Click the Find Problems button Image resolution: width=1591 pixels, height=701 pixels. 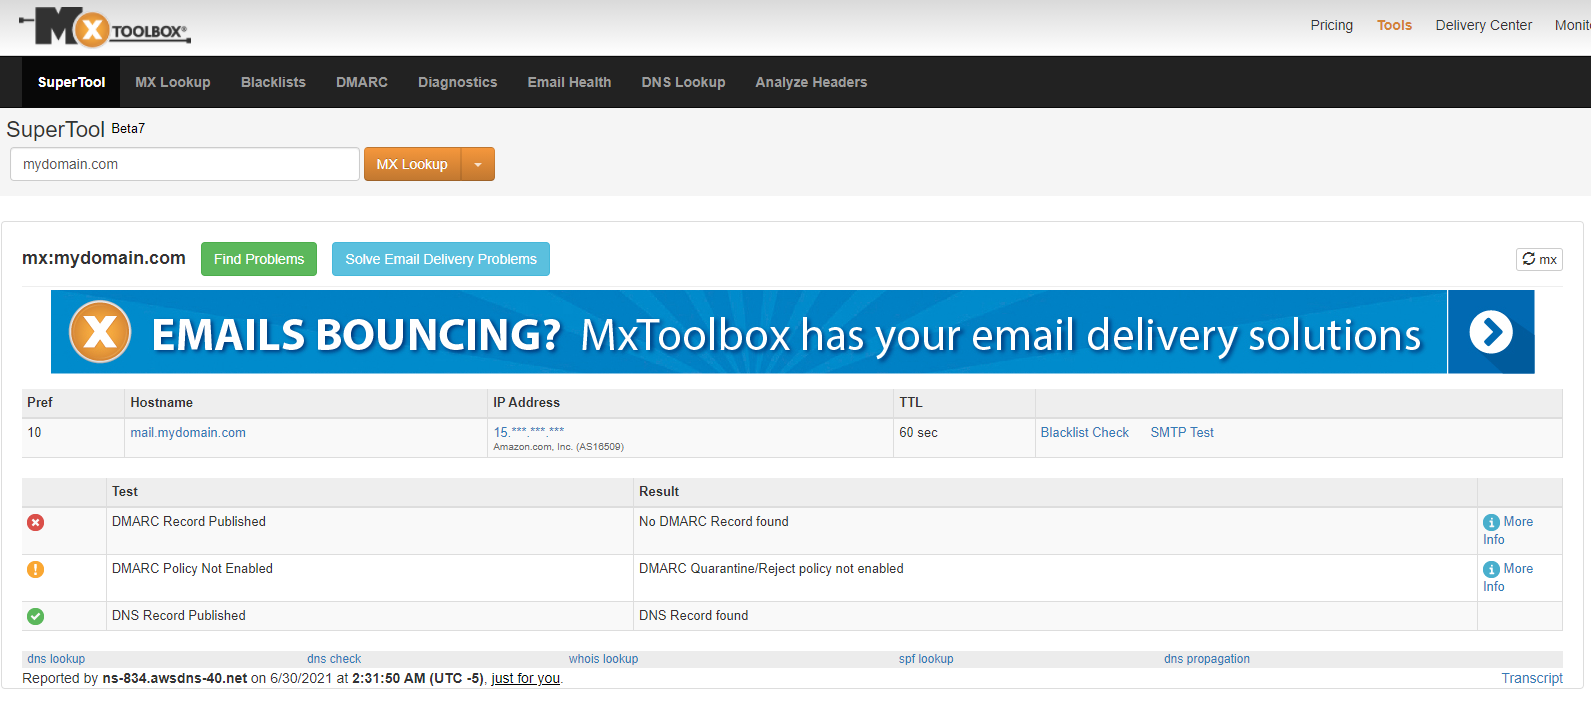(259, 259)
